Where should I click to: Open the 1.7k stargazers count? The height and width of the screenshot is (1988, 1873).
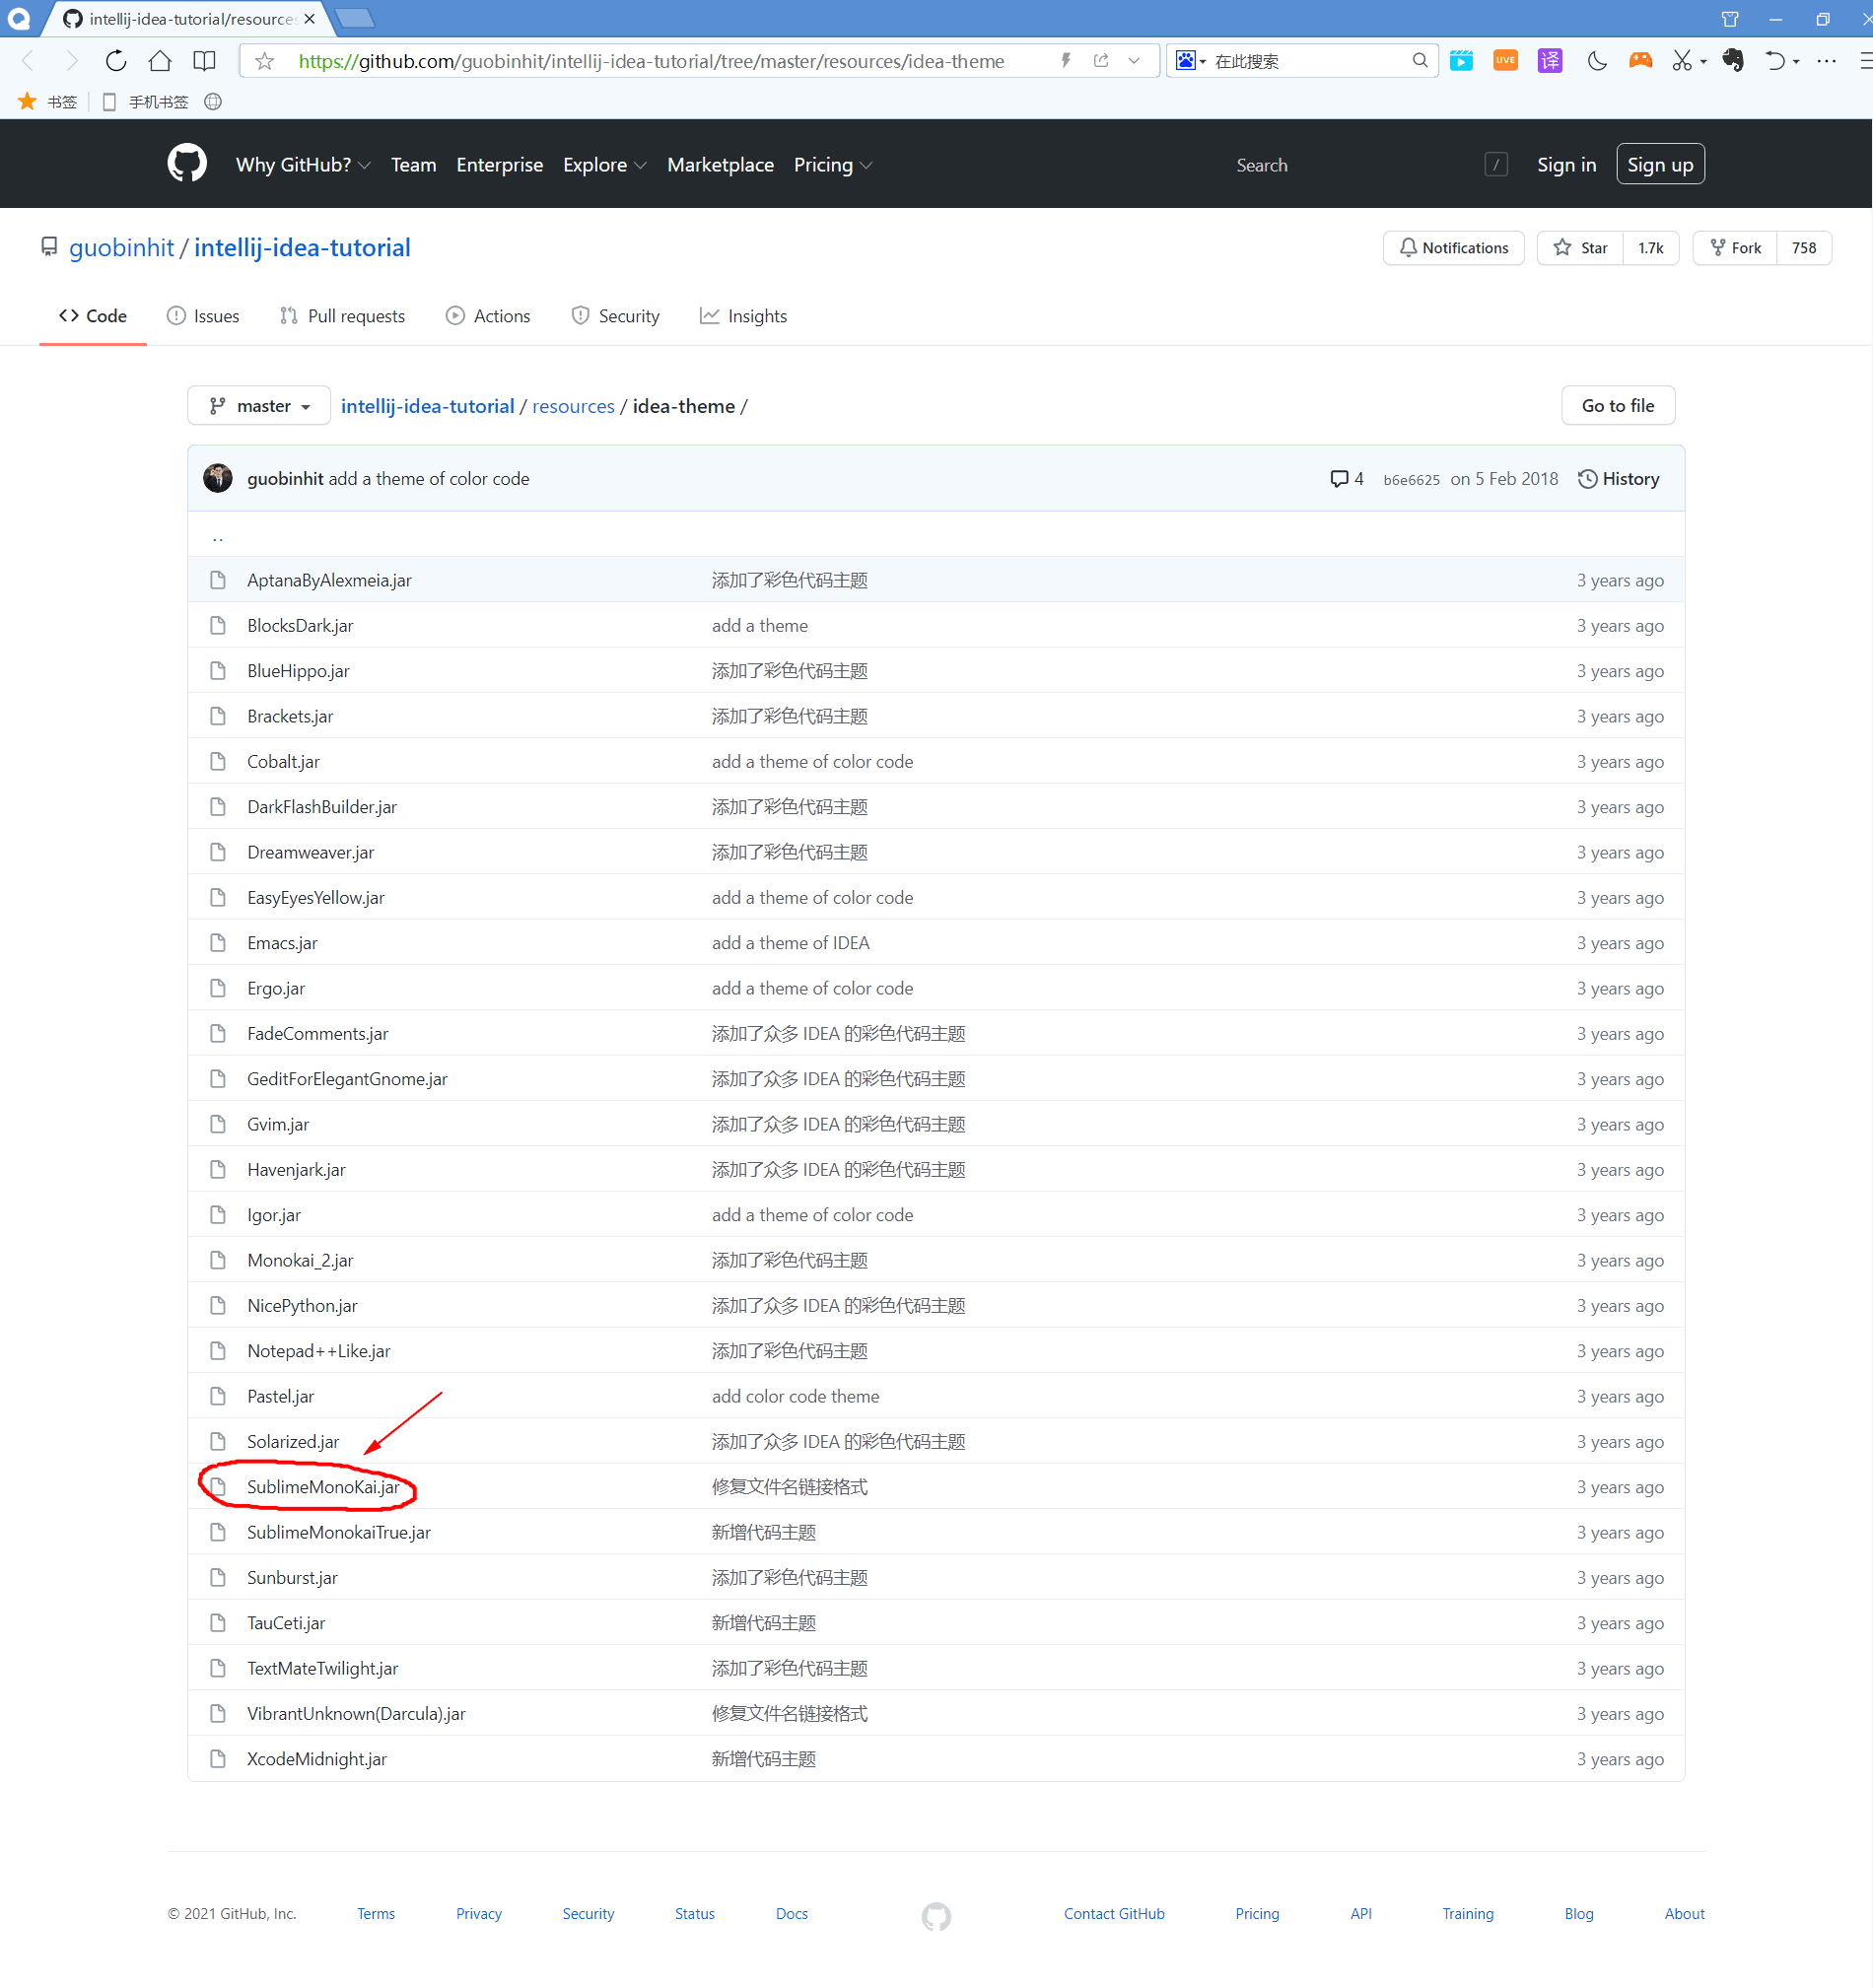[x=1650, y=248]
